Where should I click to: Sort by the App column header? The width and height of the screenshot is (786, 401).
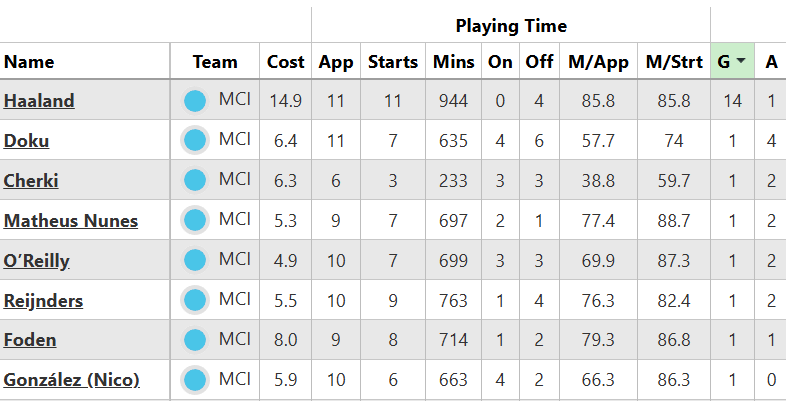pos(336,61)
